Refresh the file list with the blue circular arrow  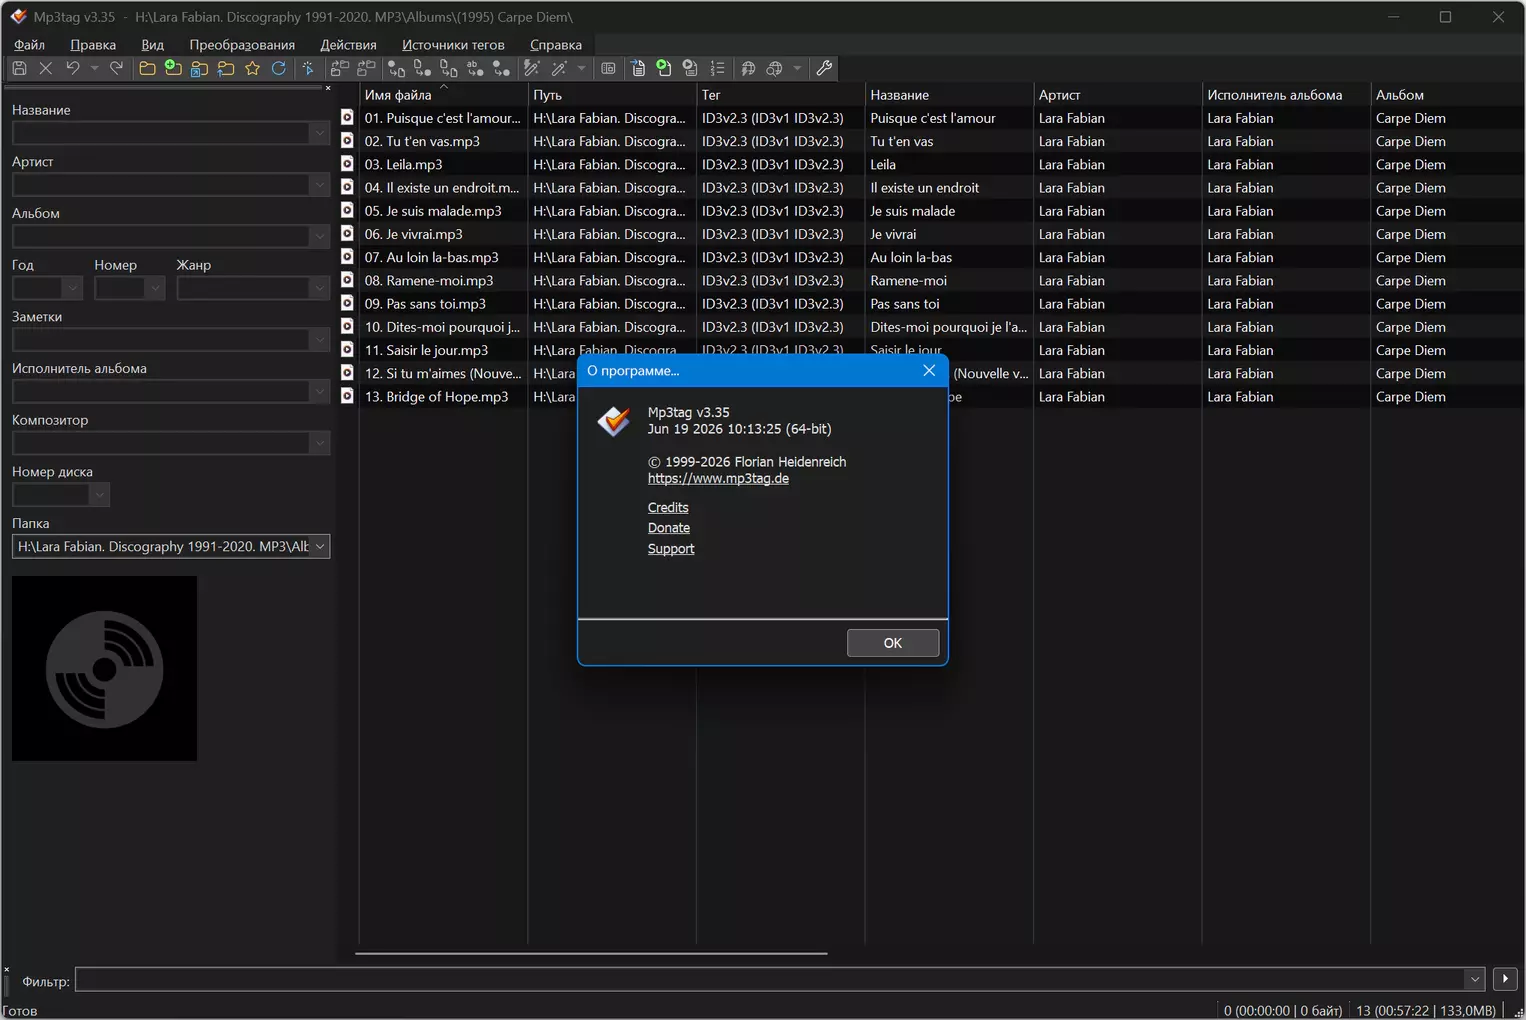click(x=279, y=68)
